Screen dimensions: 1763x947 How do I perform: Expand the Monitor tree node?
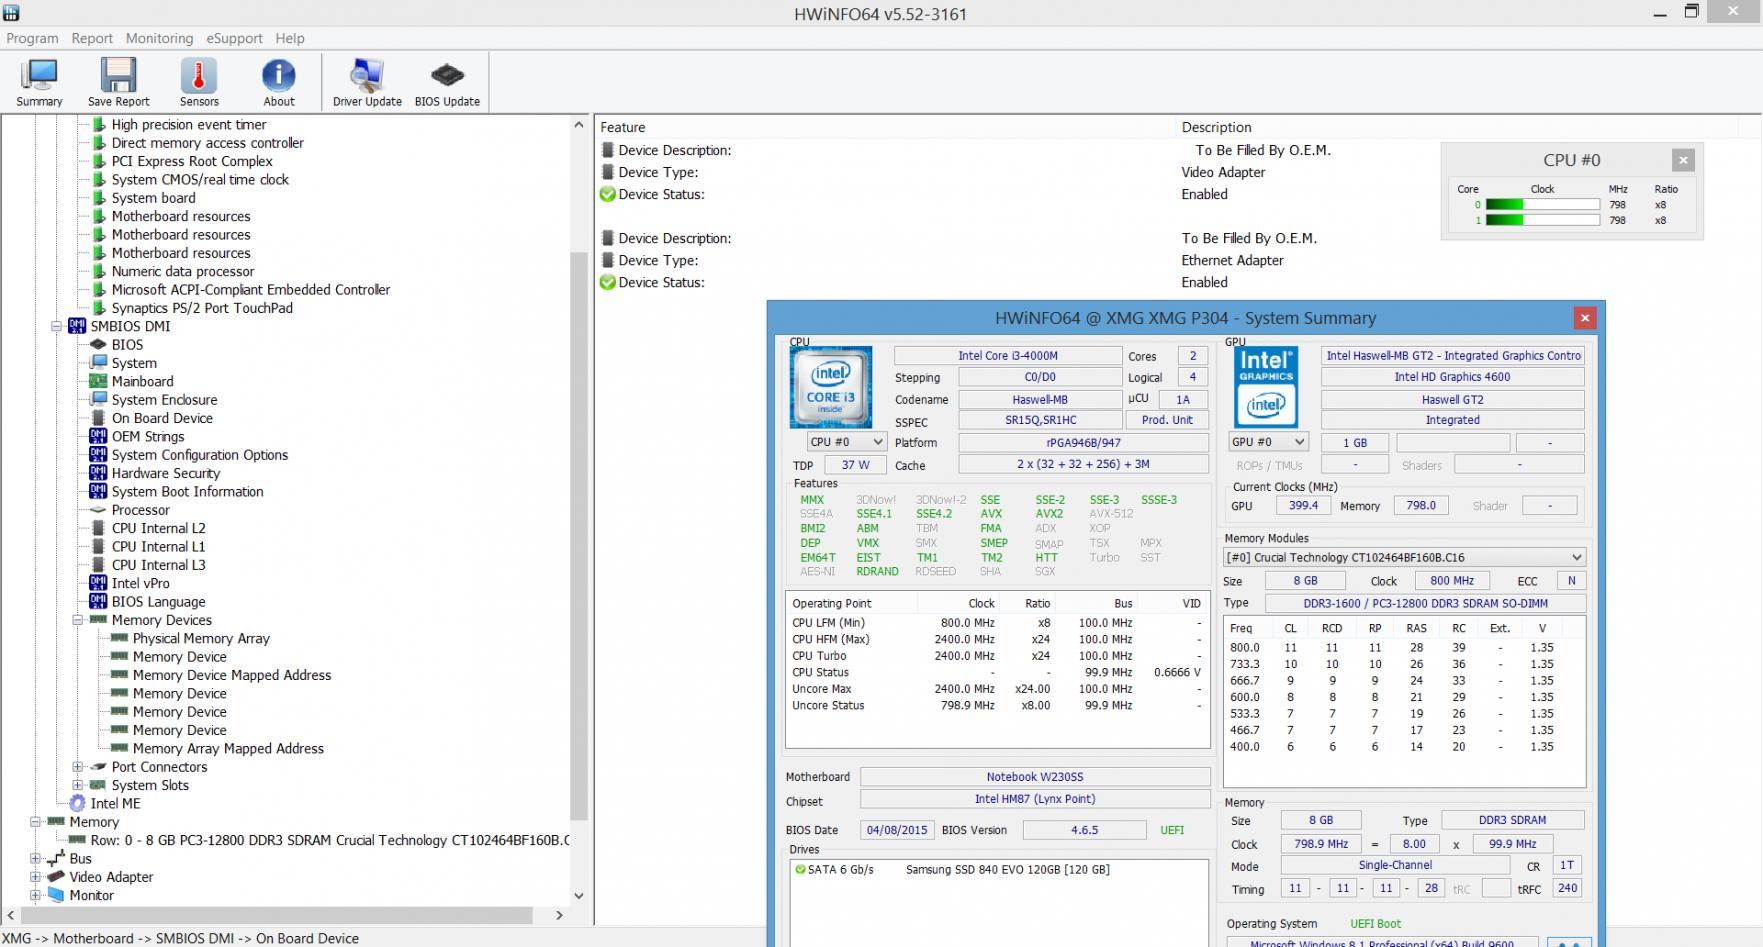point(36,895)
